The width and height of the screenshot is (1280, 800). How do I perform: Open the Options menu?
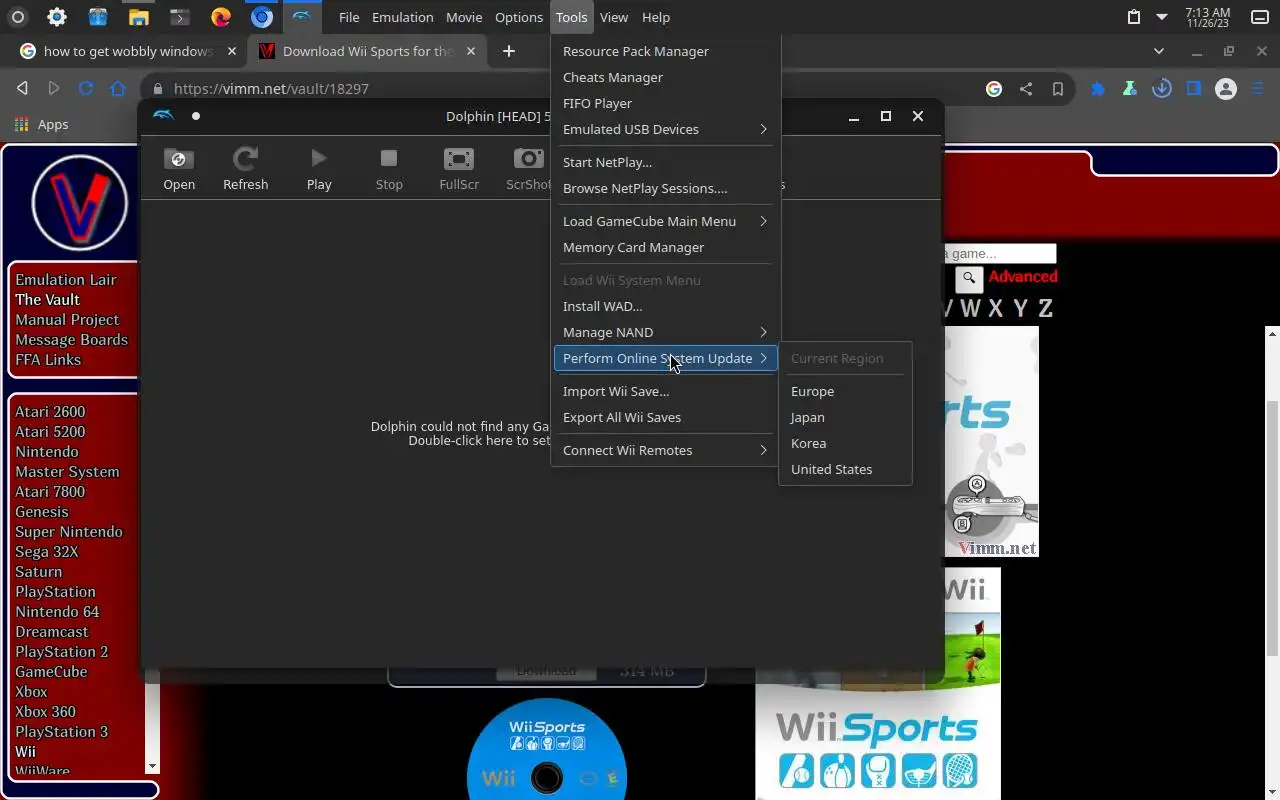click(x=519, y=17)
